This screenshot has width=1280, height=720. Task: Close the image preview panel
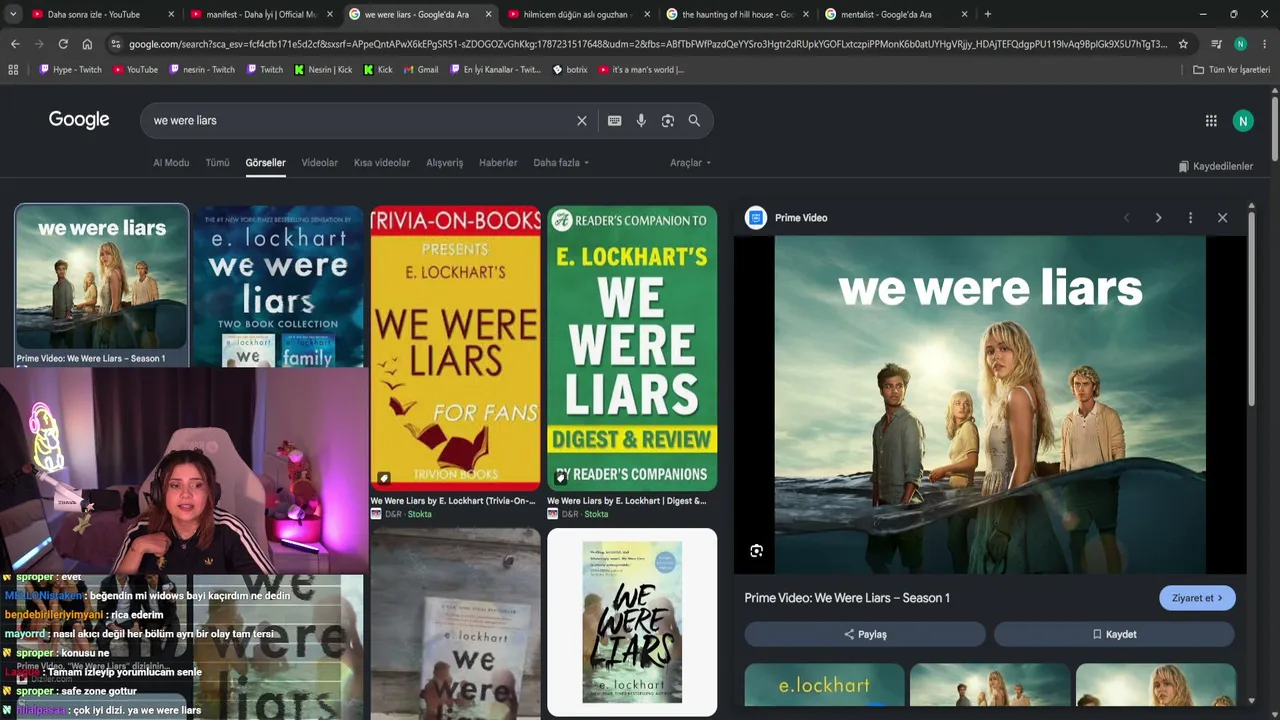pos(1222,218)
